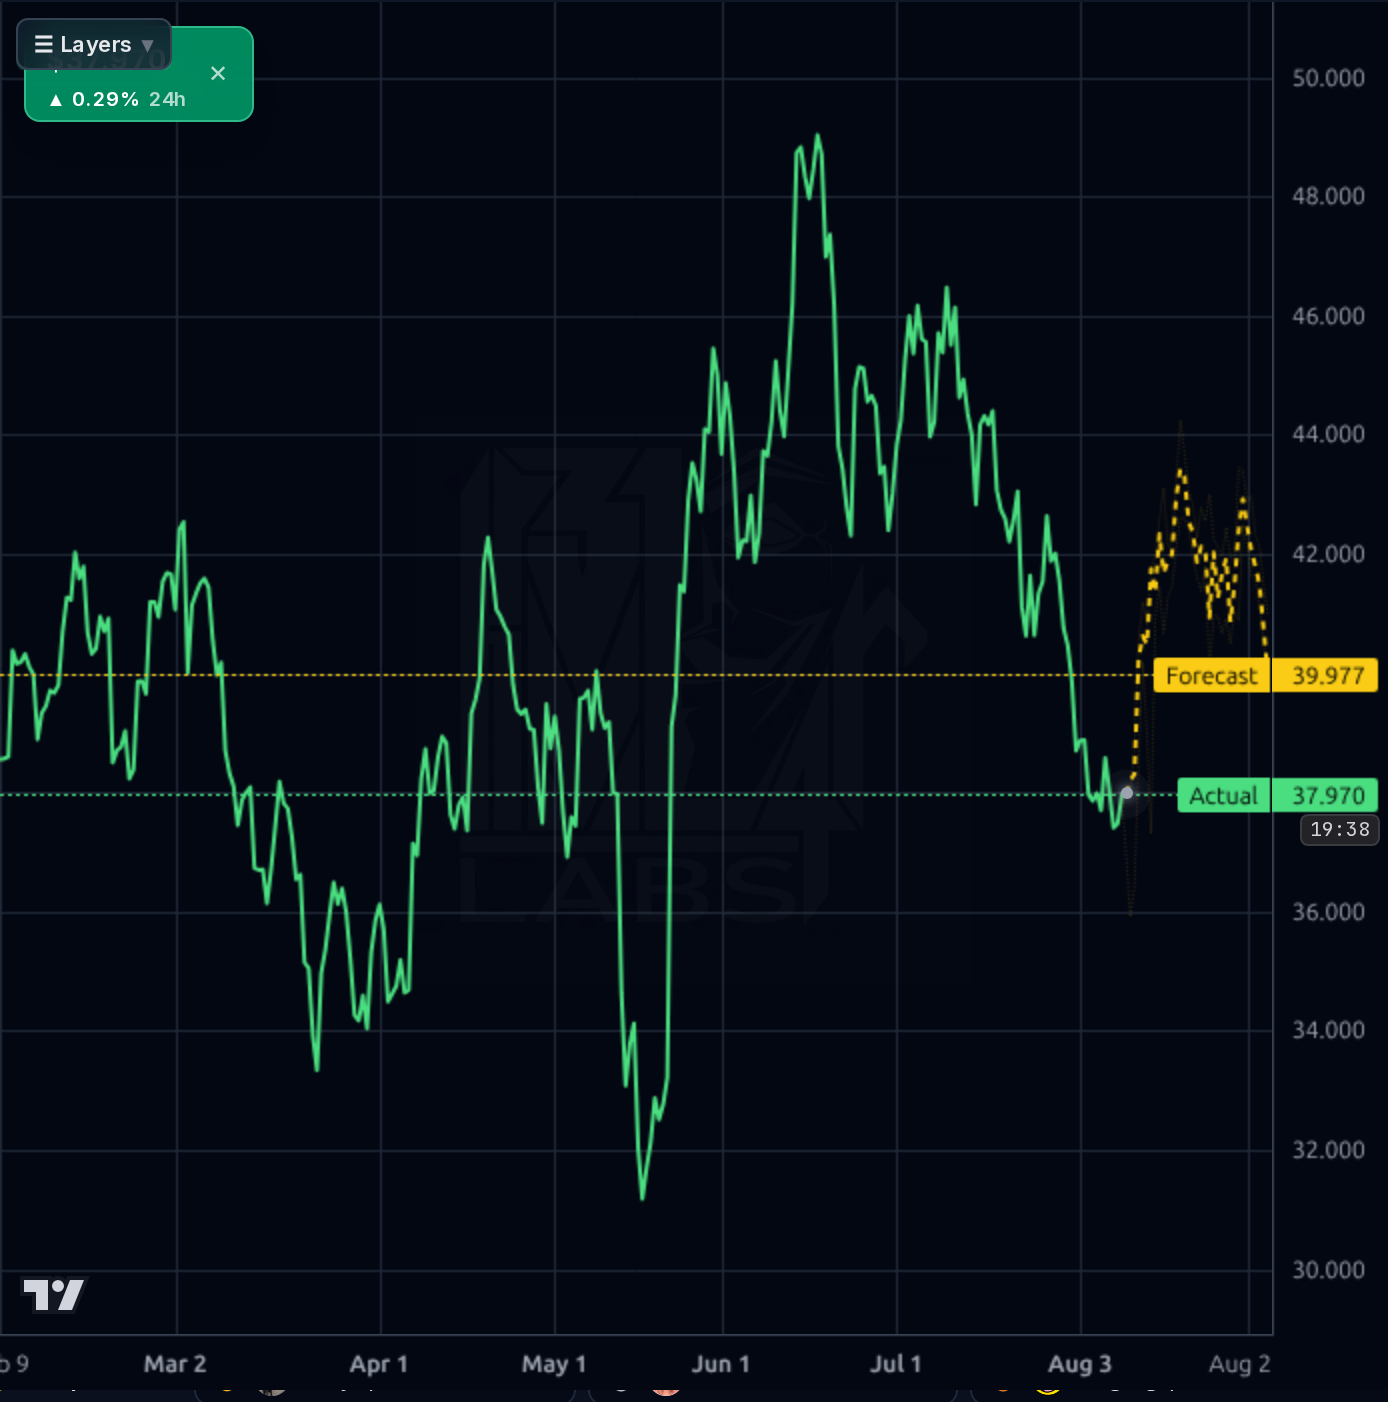This screenshot has width=1388, height=1402.
Task: Click the 44.000 price axis label
Action: pos(1328,434)
